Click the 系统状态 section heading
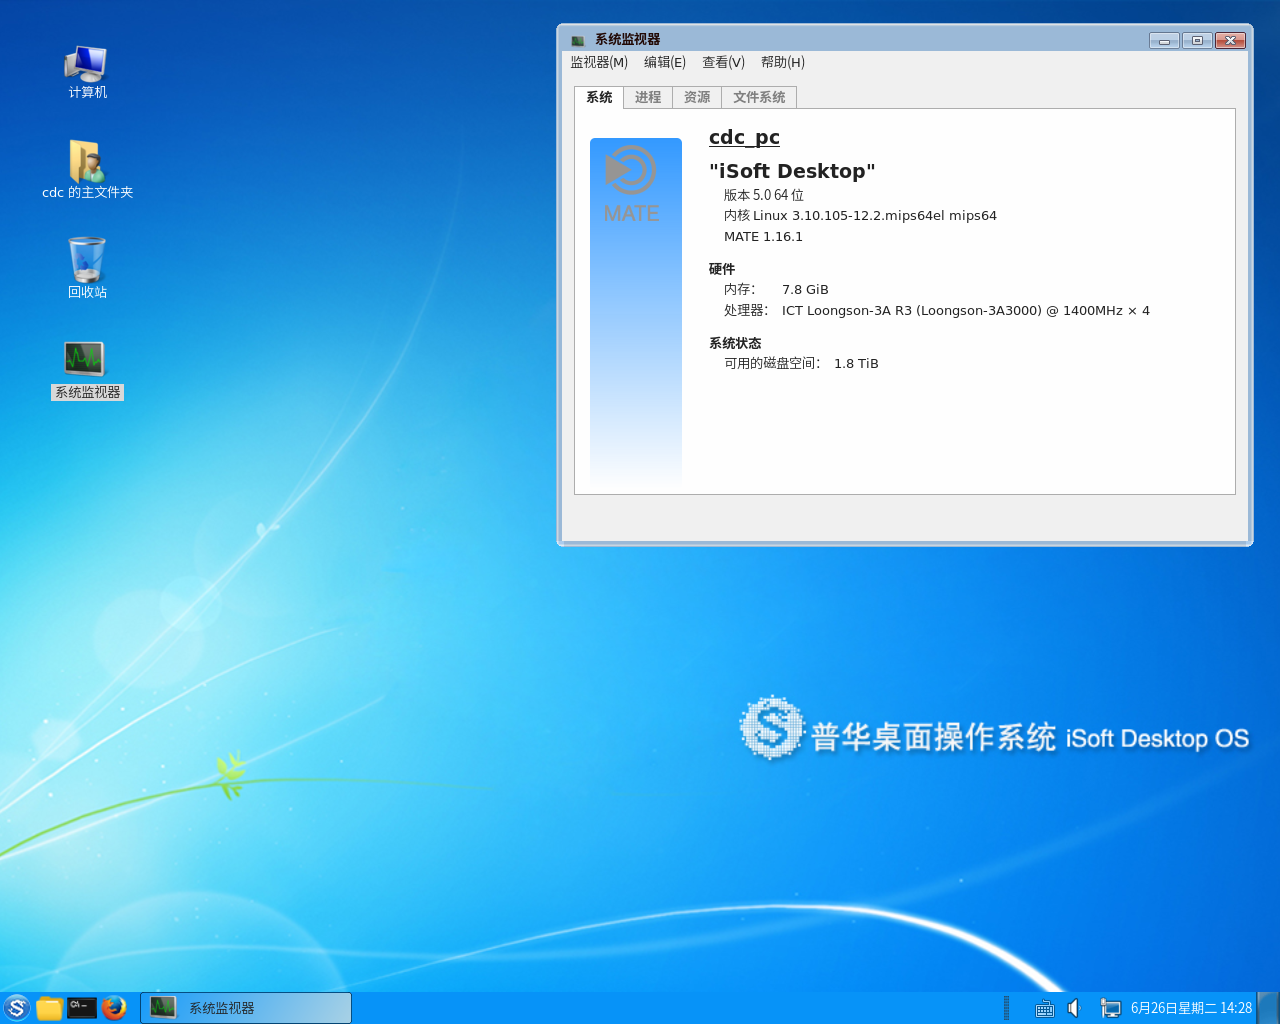1280x1024 pixels. (735, 343)
